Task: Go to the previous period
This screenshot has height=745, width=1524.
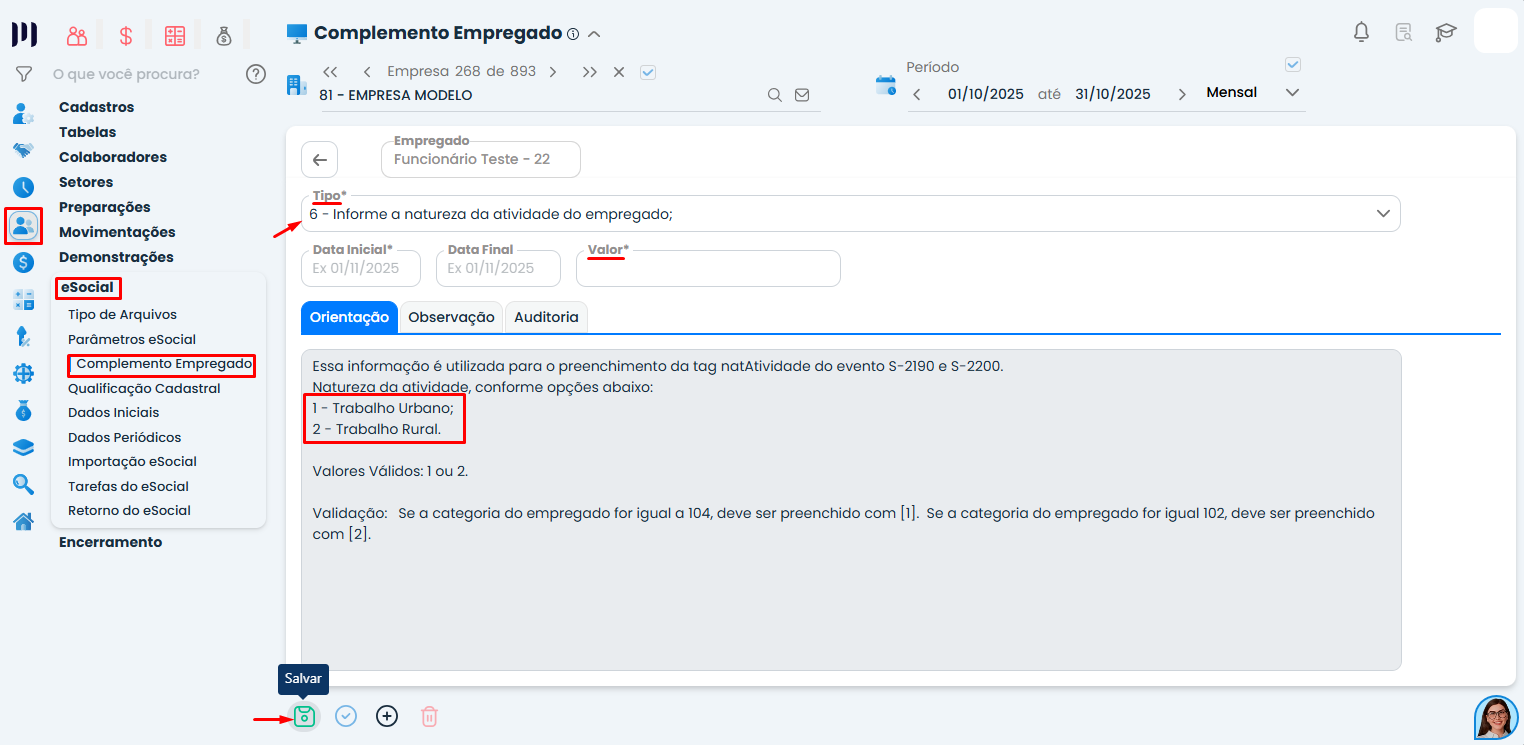Action: pyautogui.click(x=917, y=94)
